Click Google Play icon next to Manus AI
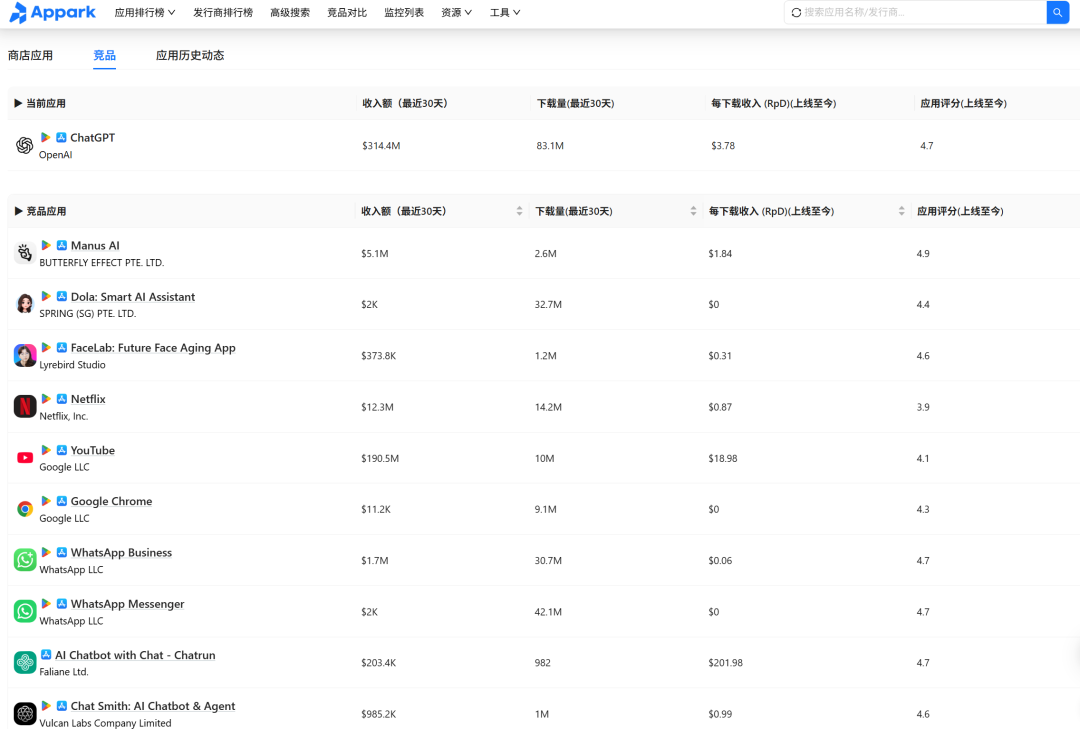This screenshot has width=1080, height=729. pos(46,245)
